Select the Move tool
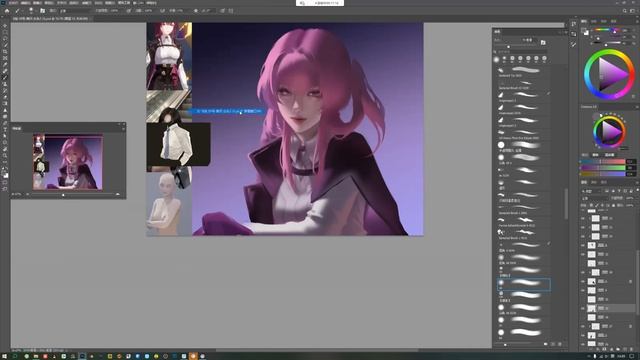This screenshot has height=360, width=640. (5, 25)
